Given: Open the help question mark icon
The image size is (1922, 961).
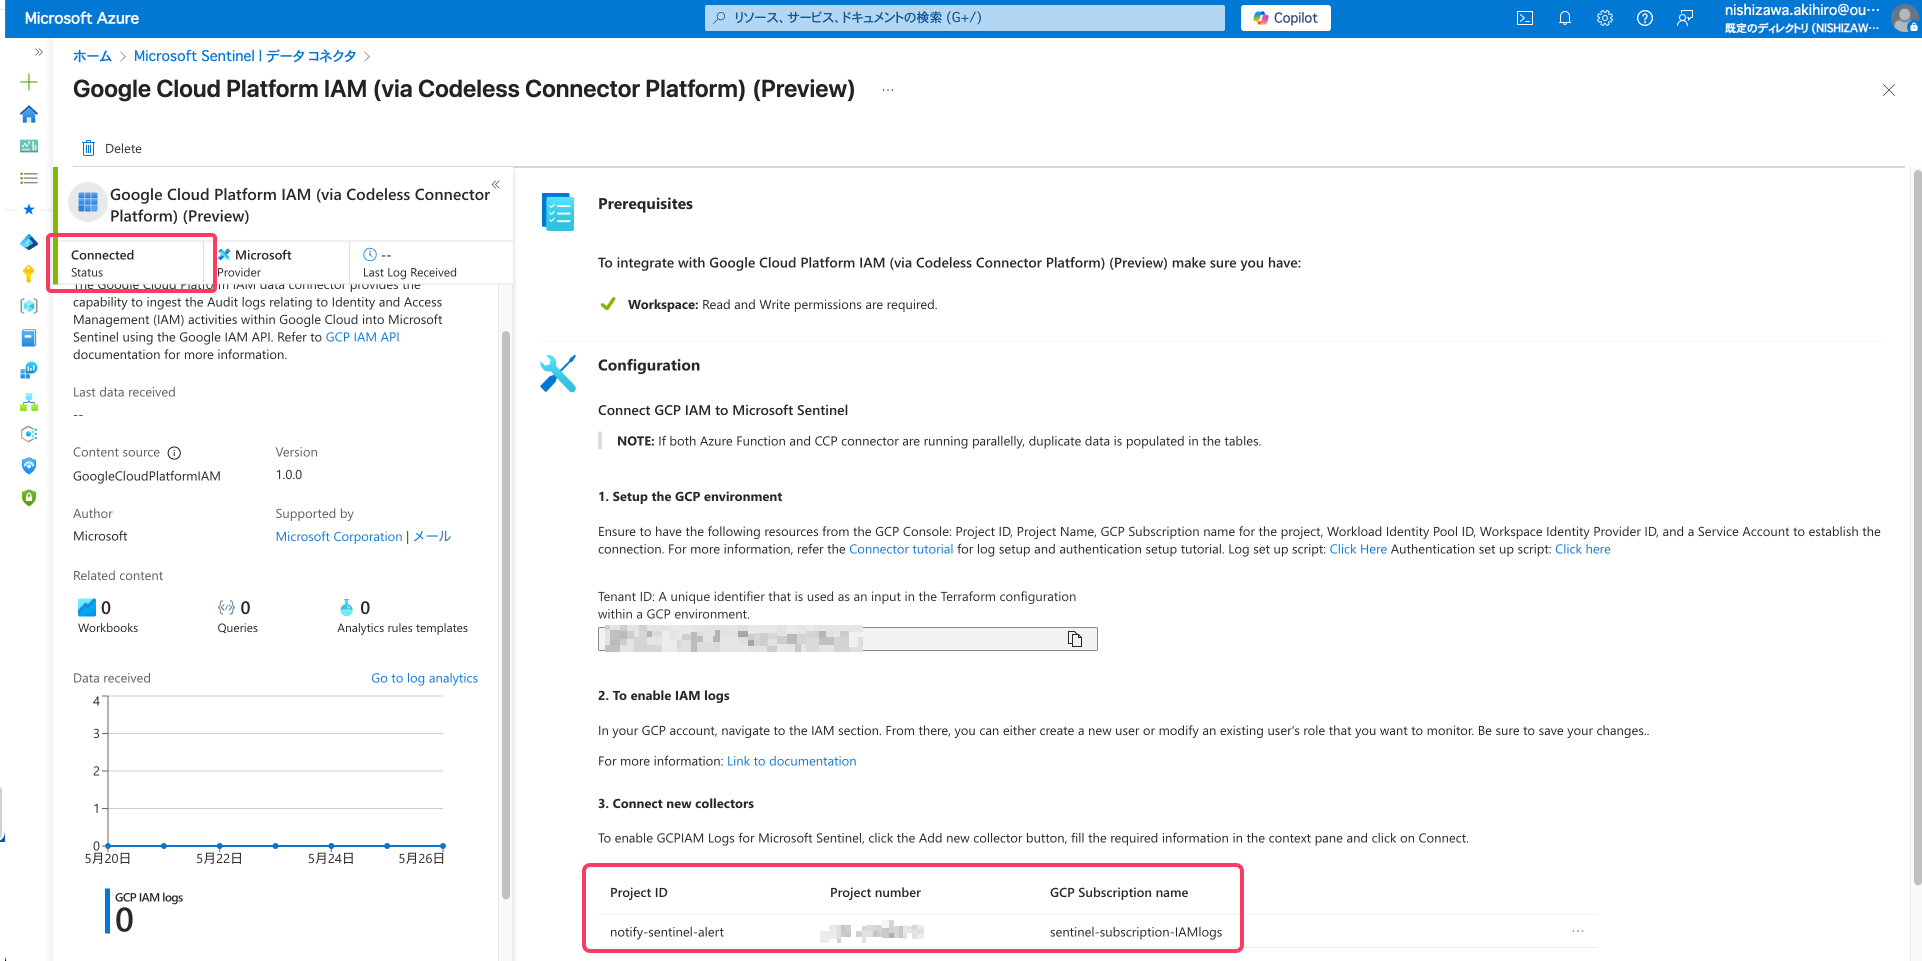Looking at the screenshot, I should [1645, 18].
